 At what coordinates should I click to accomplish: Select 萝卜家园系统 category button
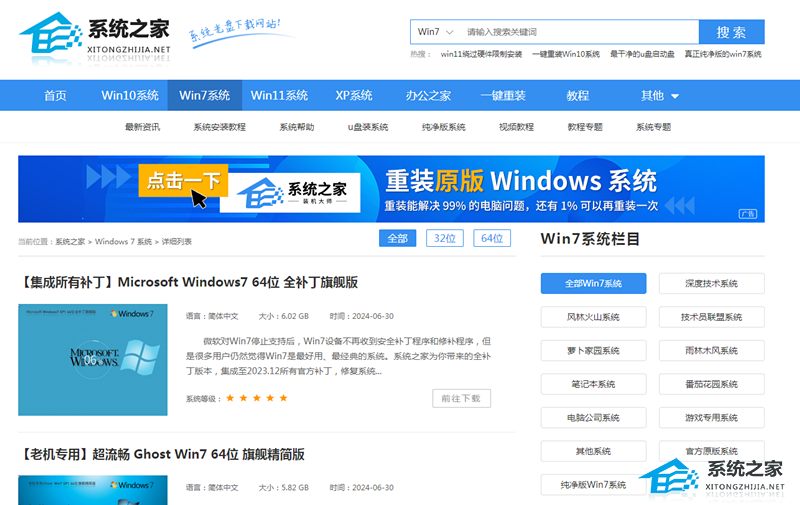pyautogui.click(x=593, y=351)
